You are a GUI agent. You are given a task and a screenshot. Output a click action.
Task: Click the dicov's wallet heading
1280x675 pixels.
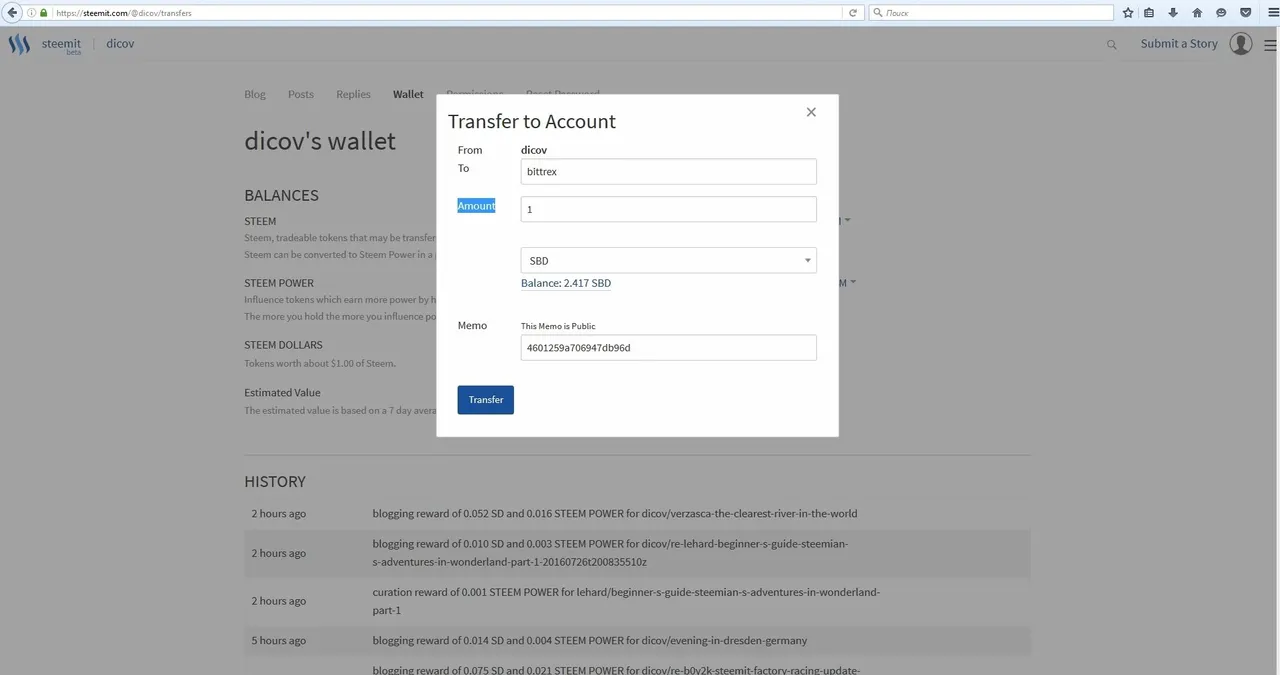tap(320, 141)
